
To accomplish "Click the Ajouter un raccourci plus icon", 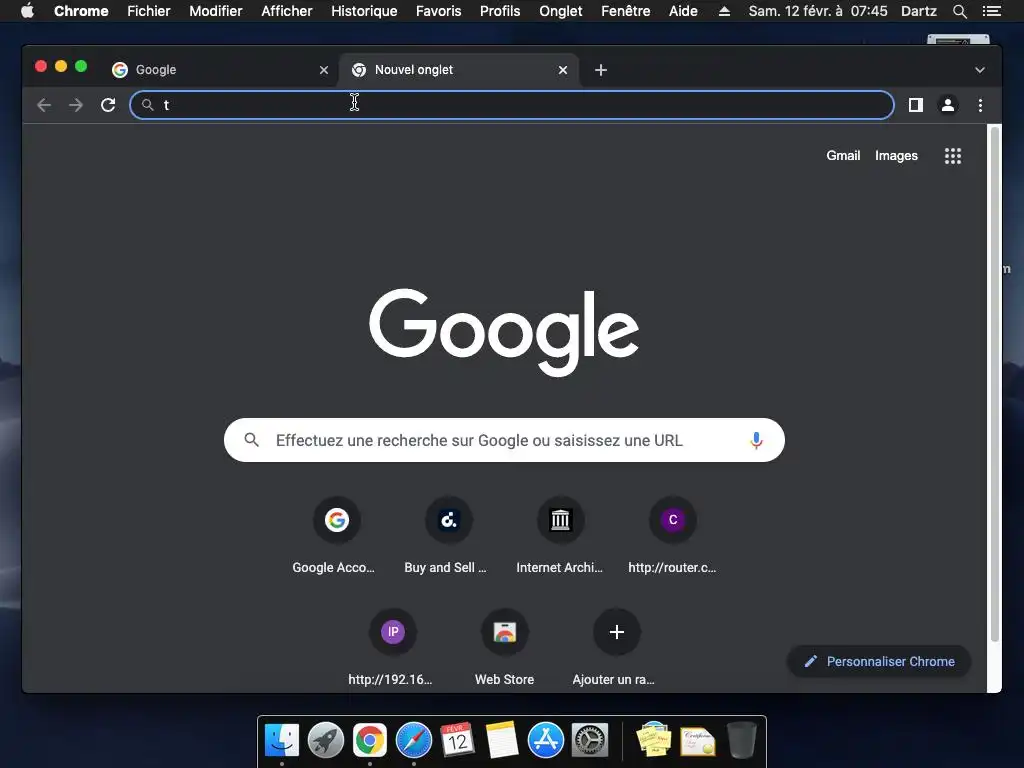I will [x=616, y=632].
